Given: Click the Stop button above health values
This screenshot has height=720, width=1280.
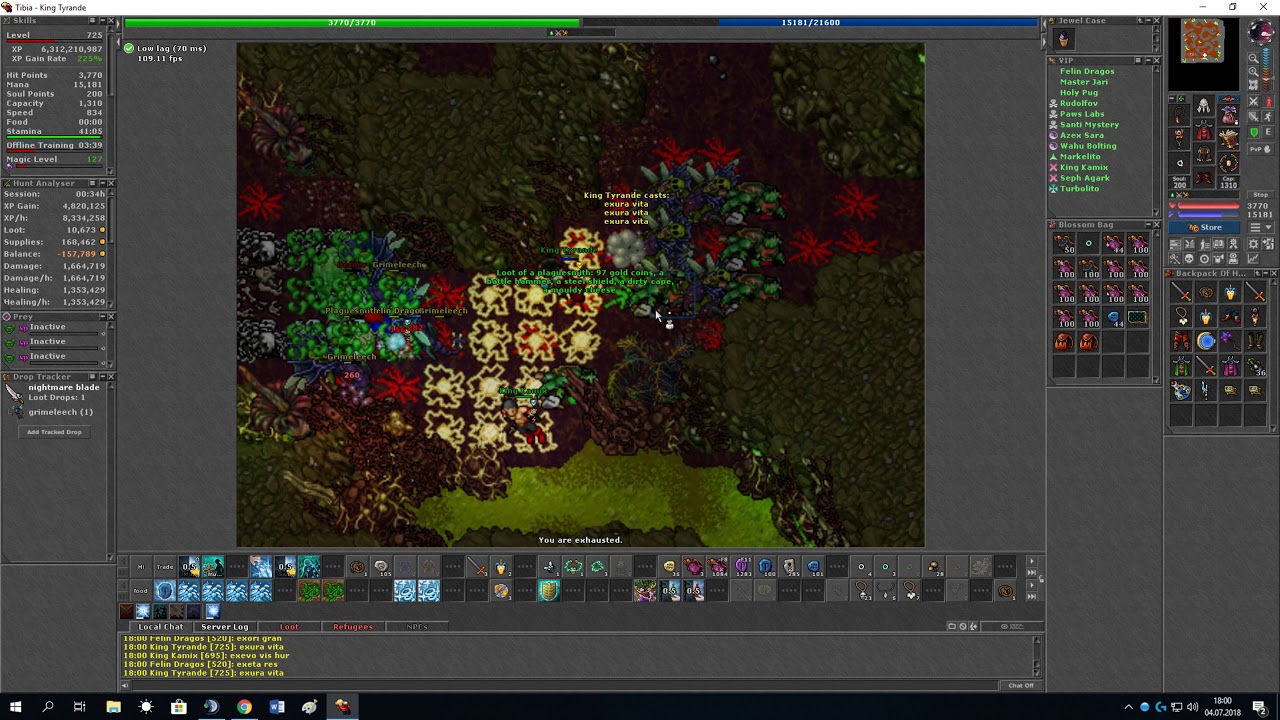Looking at the screenshot, I should tap(1260, 194).
